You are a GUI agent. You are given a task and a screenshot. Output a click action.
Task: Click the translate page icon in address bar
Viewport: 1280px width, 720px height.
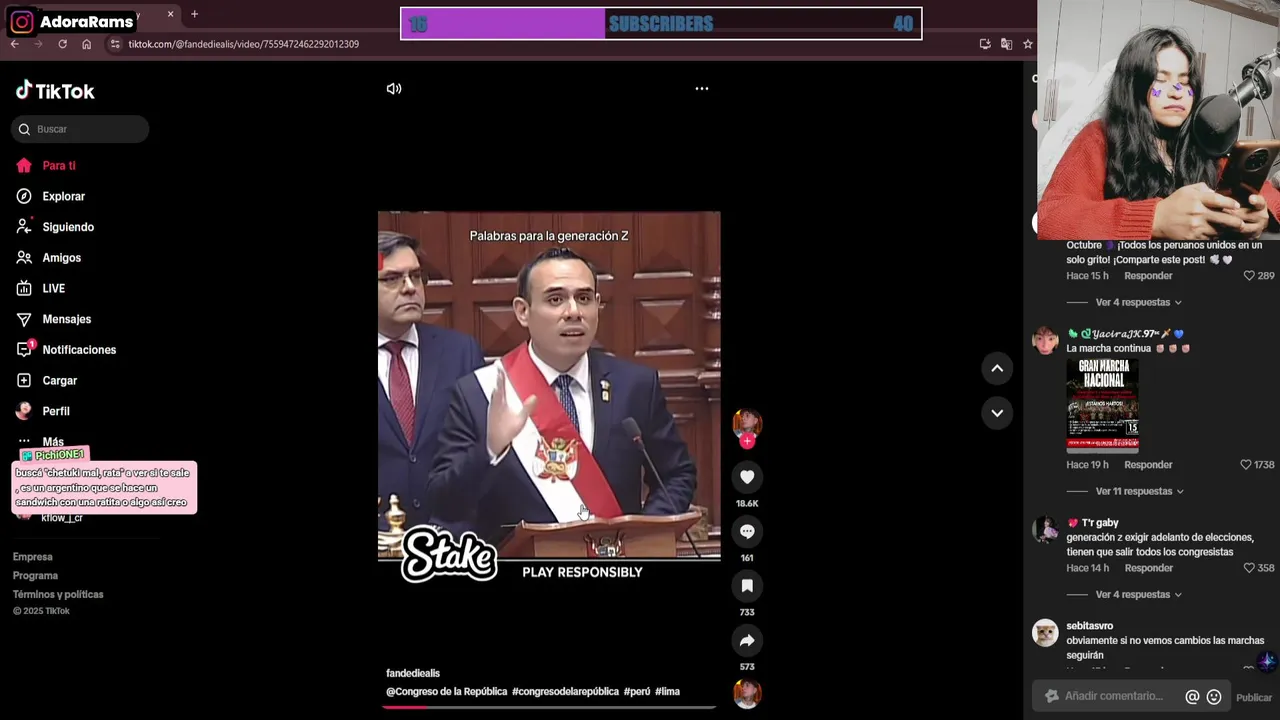tap(1006, 44)
